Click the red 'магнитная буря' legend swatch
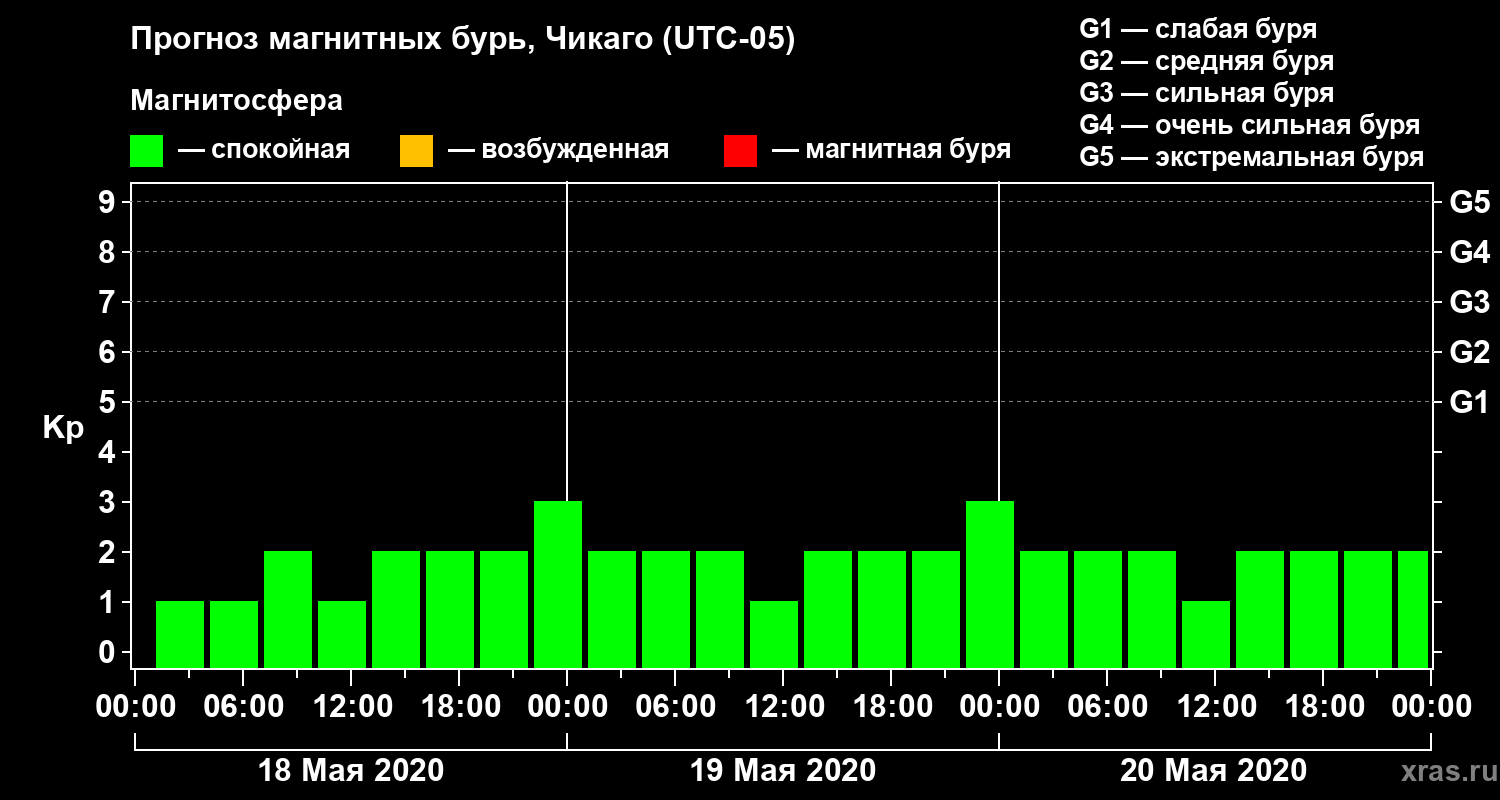Screen dimensions: 1500x800 pos(740,151)
